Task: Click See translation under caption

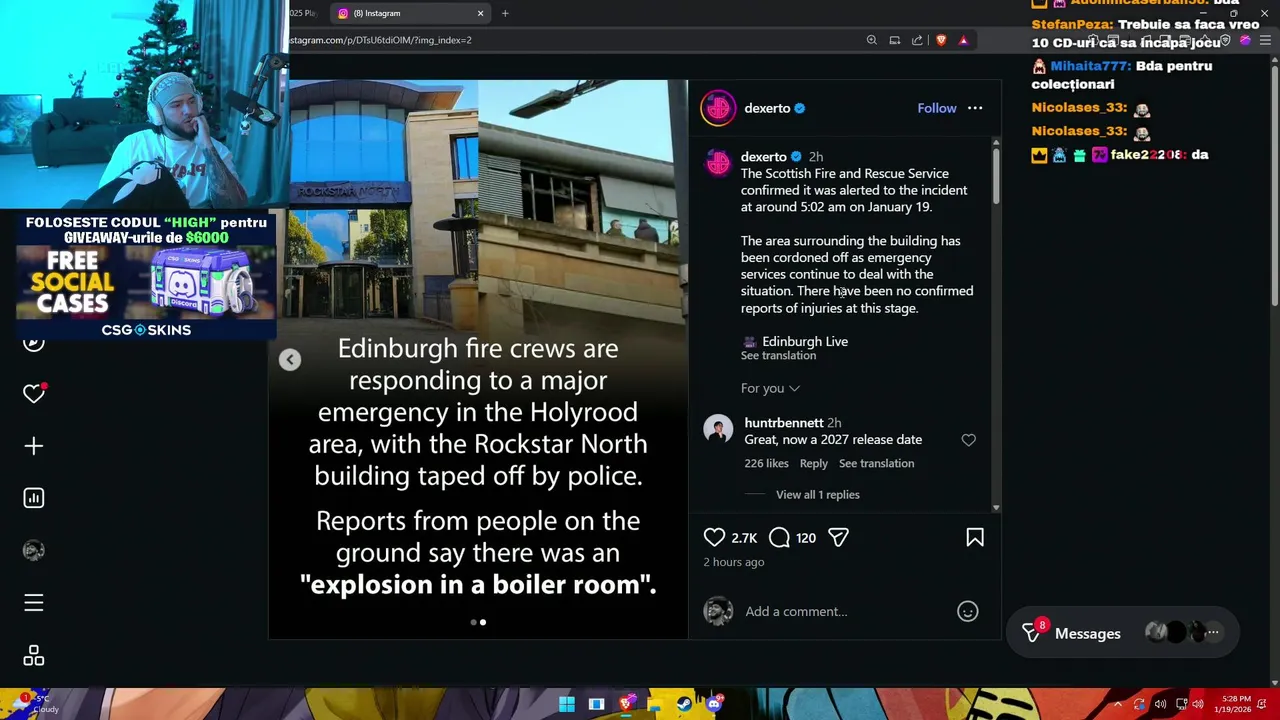Action: pos(778,356)
